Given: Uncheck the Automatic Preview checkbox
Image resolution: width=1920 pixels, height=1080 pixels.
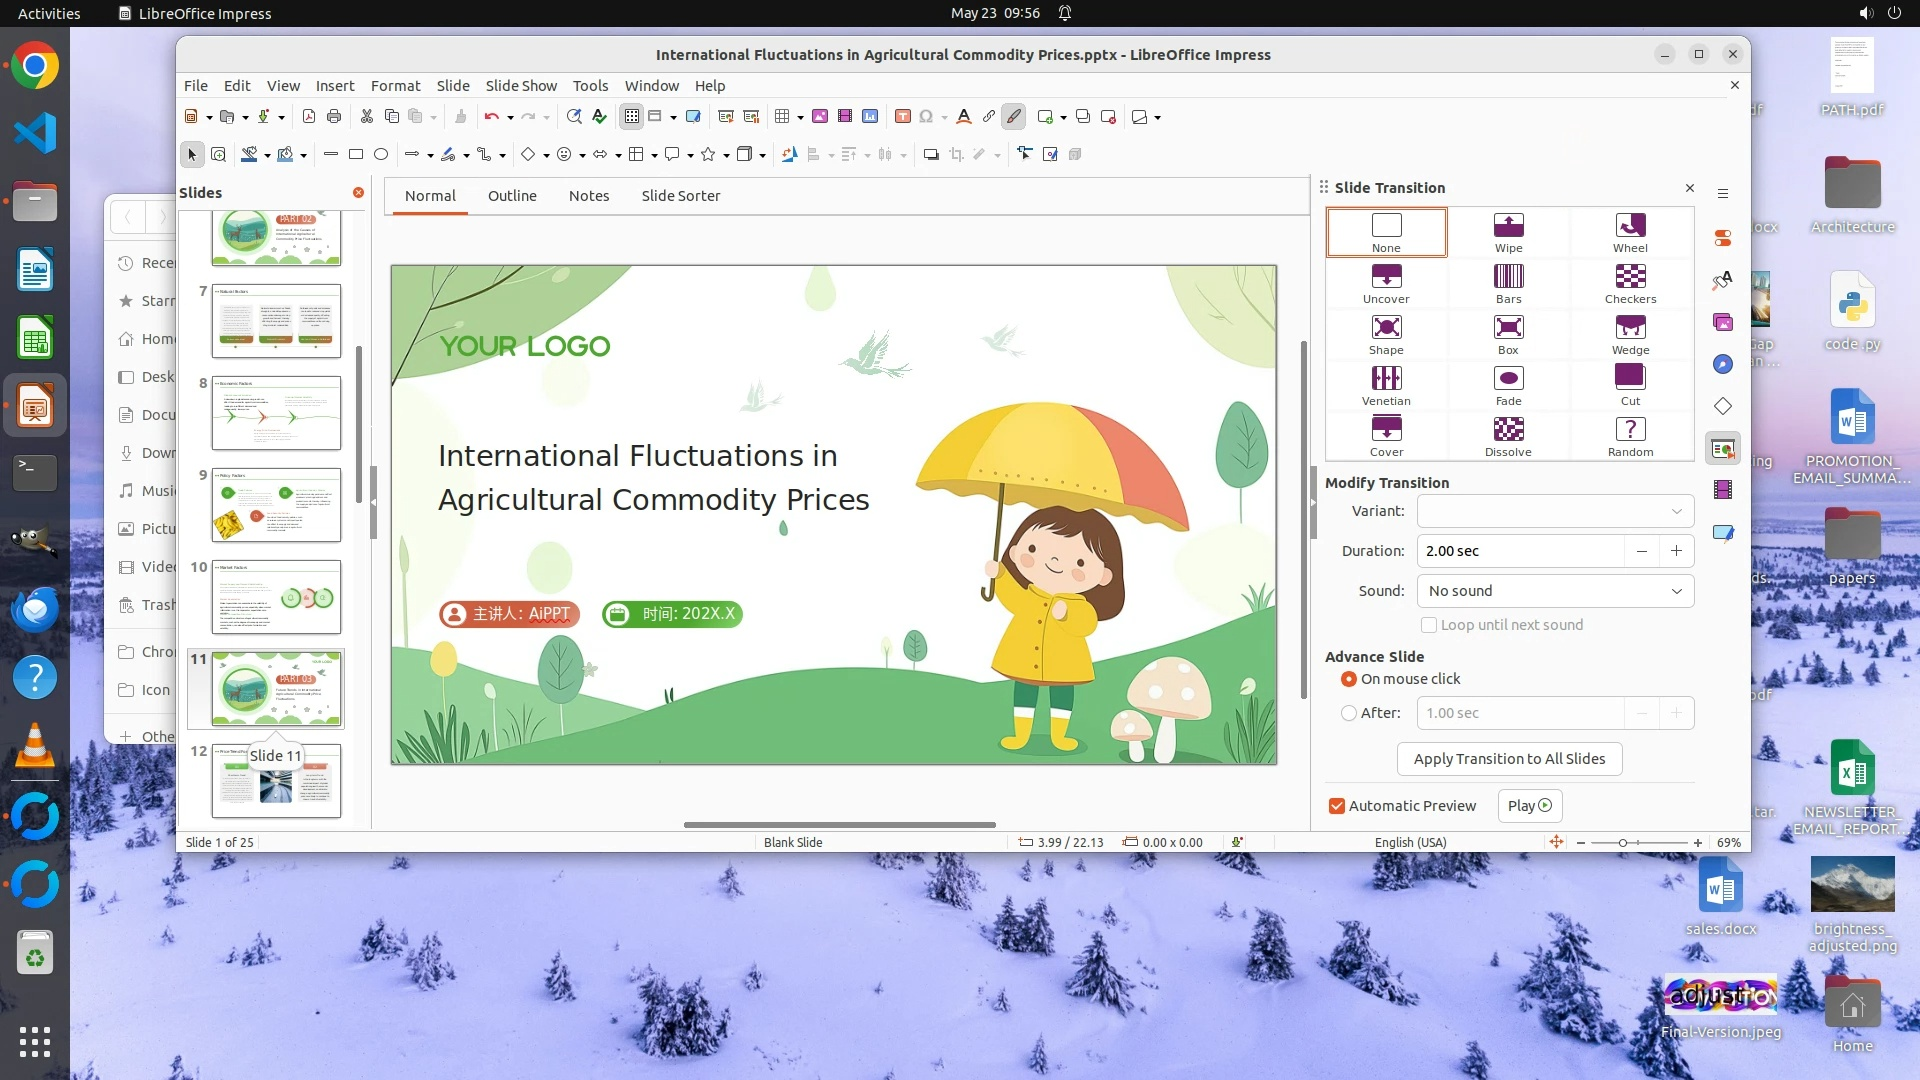Looking at the screenshot, I should (x=1337, y=806).
